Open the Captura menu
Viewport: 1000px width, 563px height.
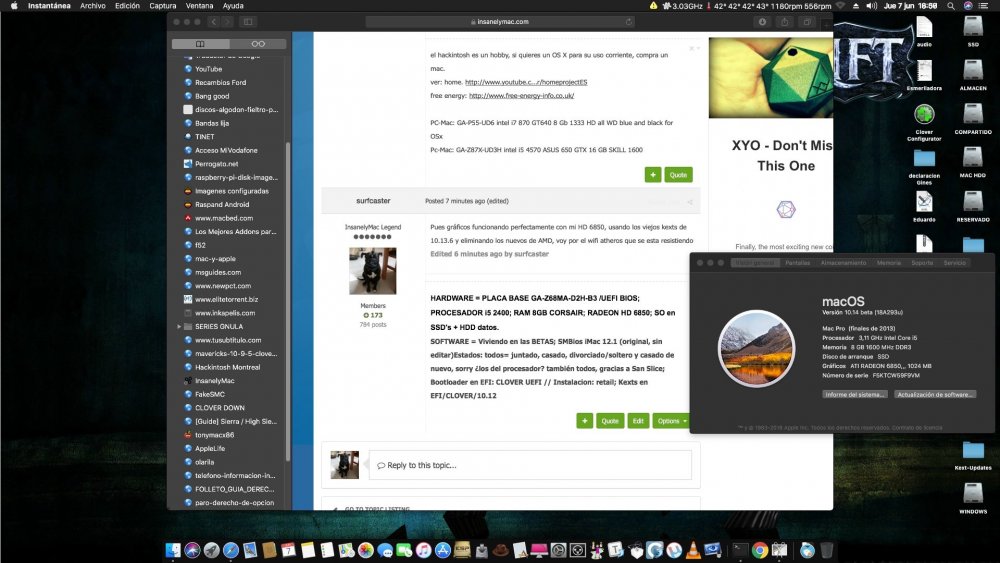tap(163, 6)
